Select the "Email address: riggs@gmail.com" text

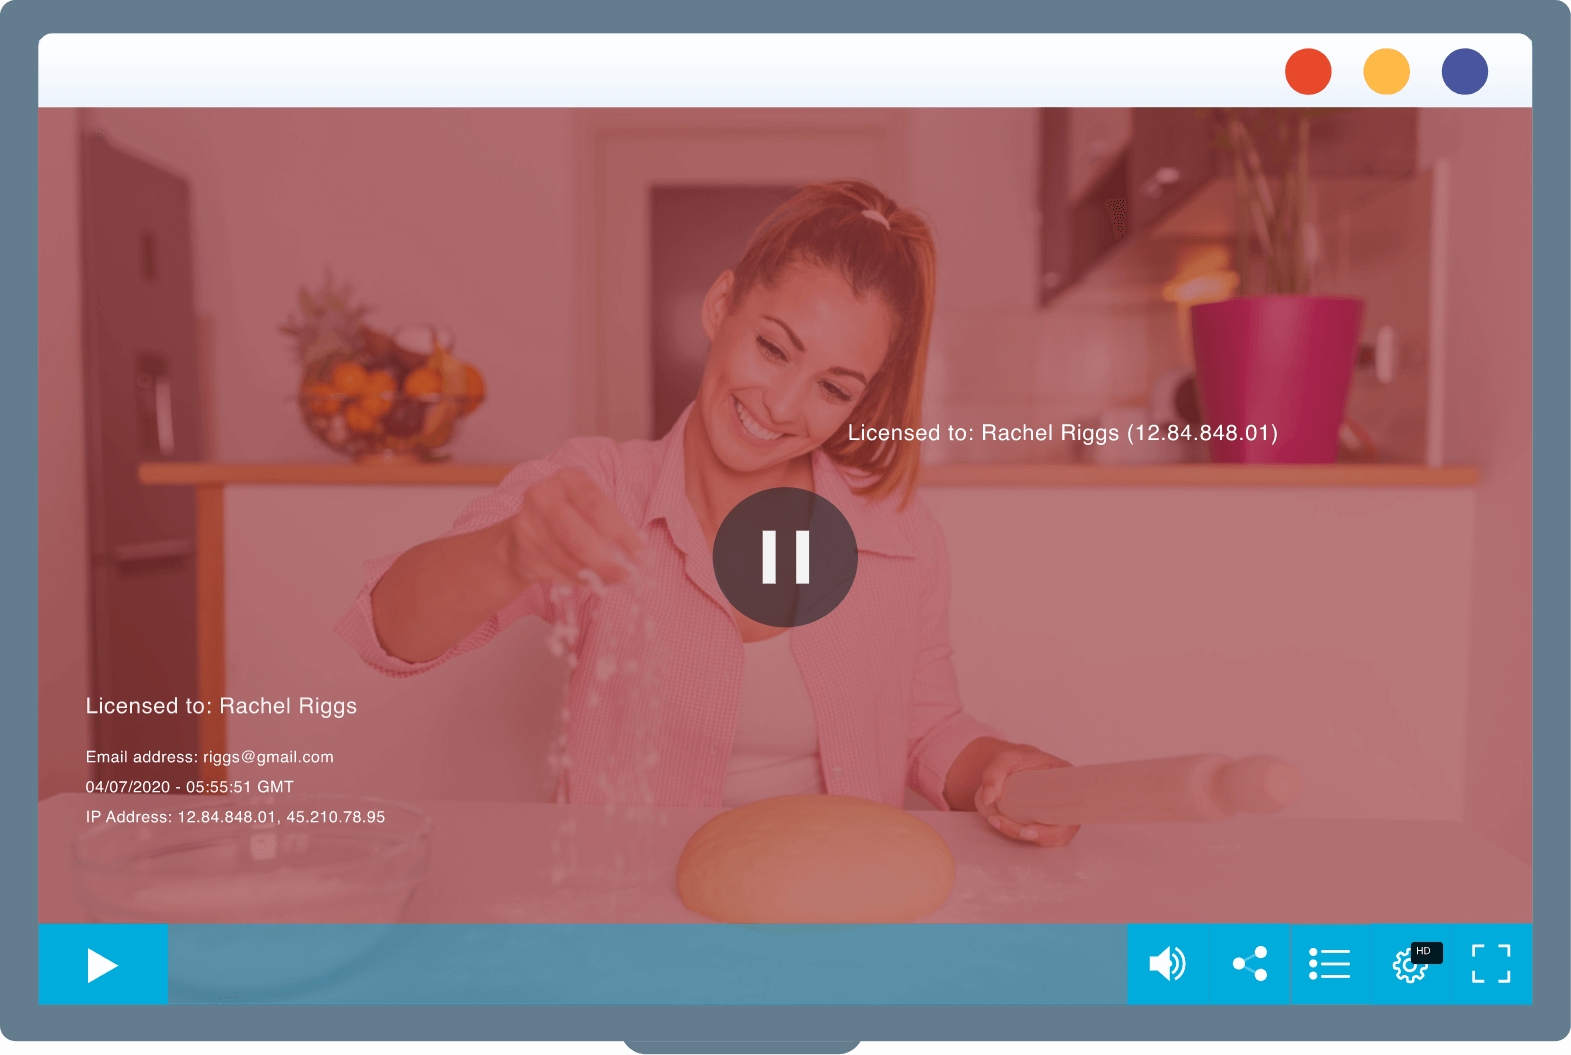tap(210, 757)
